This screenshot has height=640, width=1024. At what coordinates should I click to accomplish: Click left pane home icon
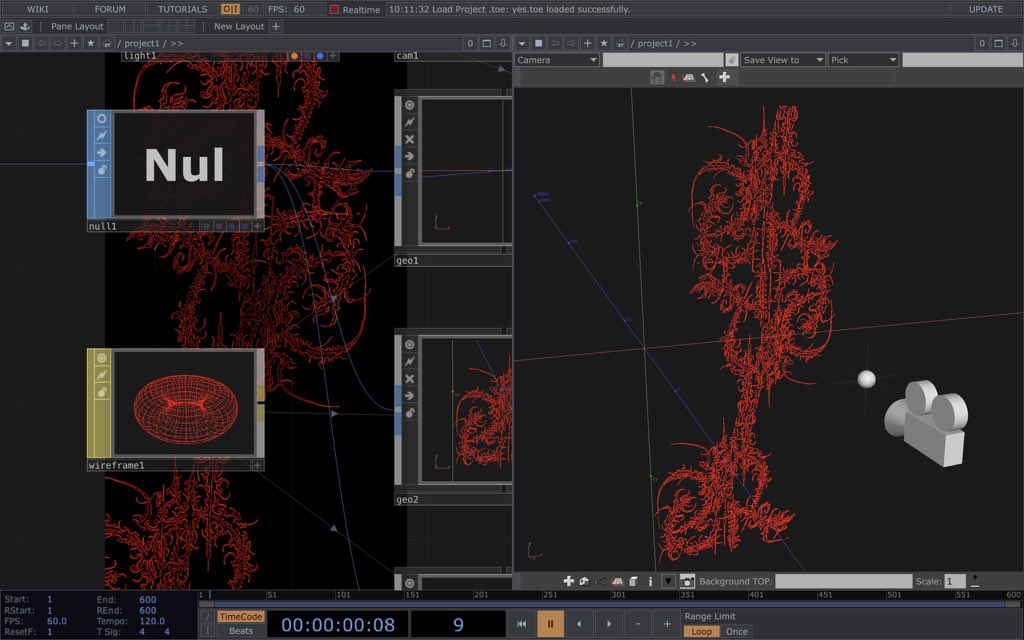click(x=106, y=43)
